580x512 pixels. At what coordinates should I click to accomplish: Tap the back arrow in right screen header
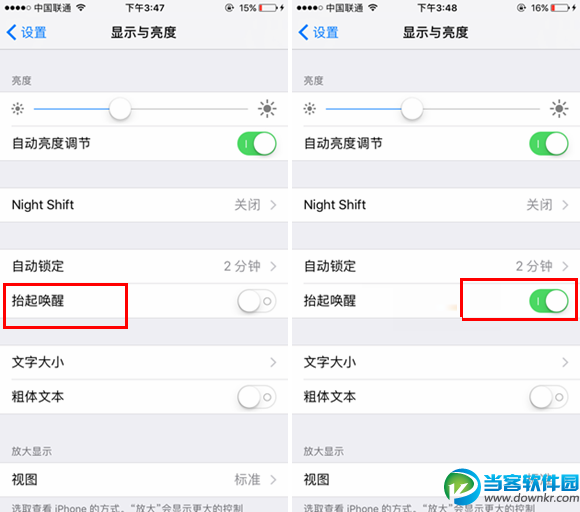coord(303,32)
